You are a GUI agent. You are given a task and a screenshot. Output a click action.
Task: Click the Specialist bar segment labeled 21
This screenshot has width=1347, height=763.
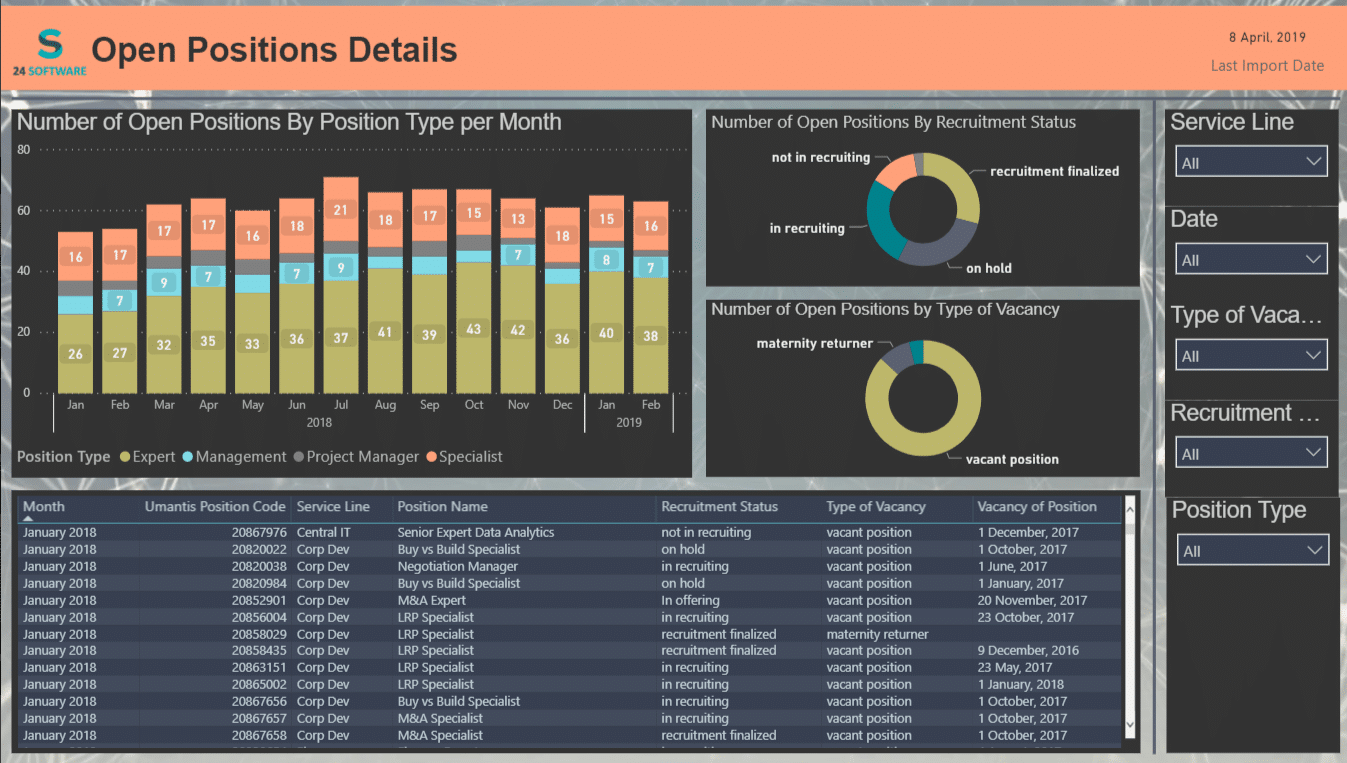341,210
